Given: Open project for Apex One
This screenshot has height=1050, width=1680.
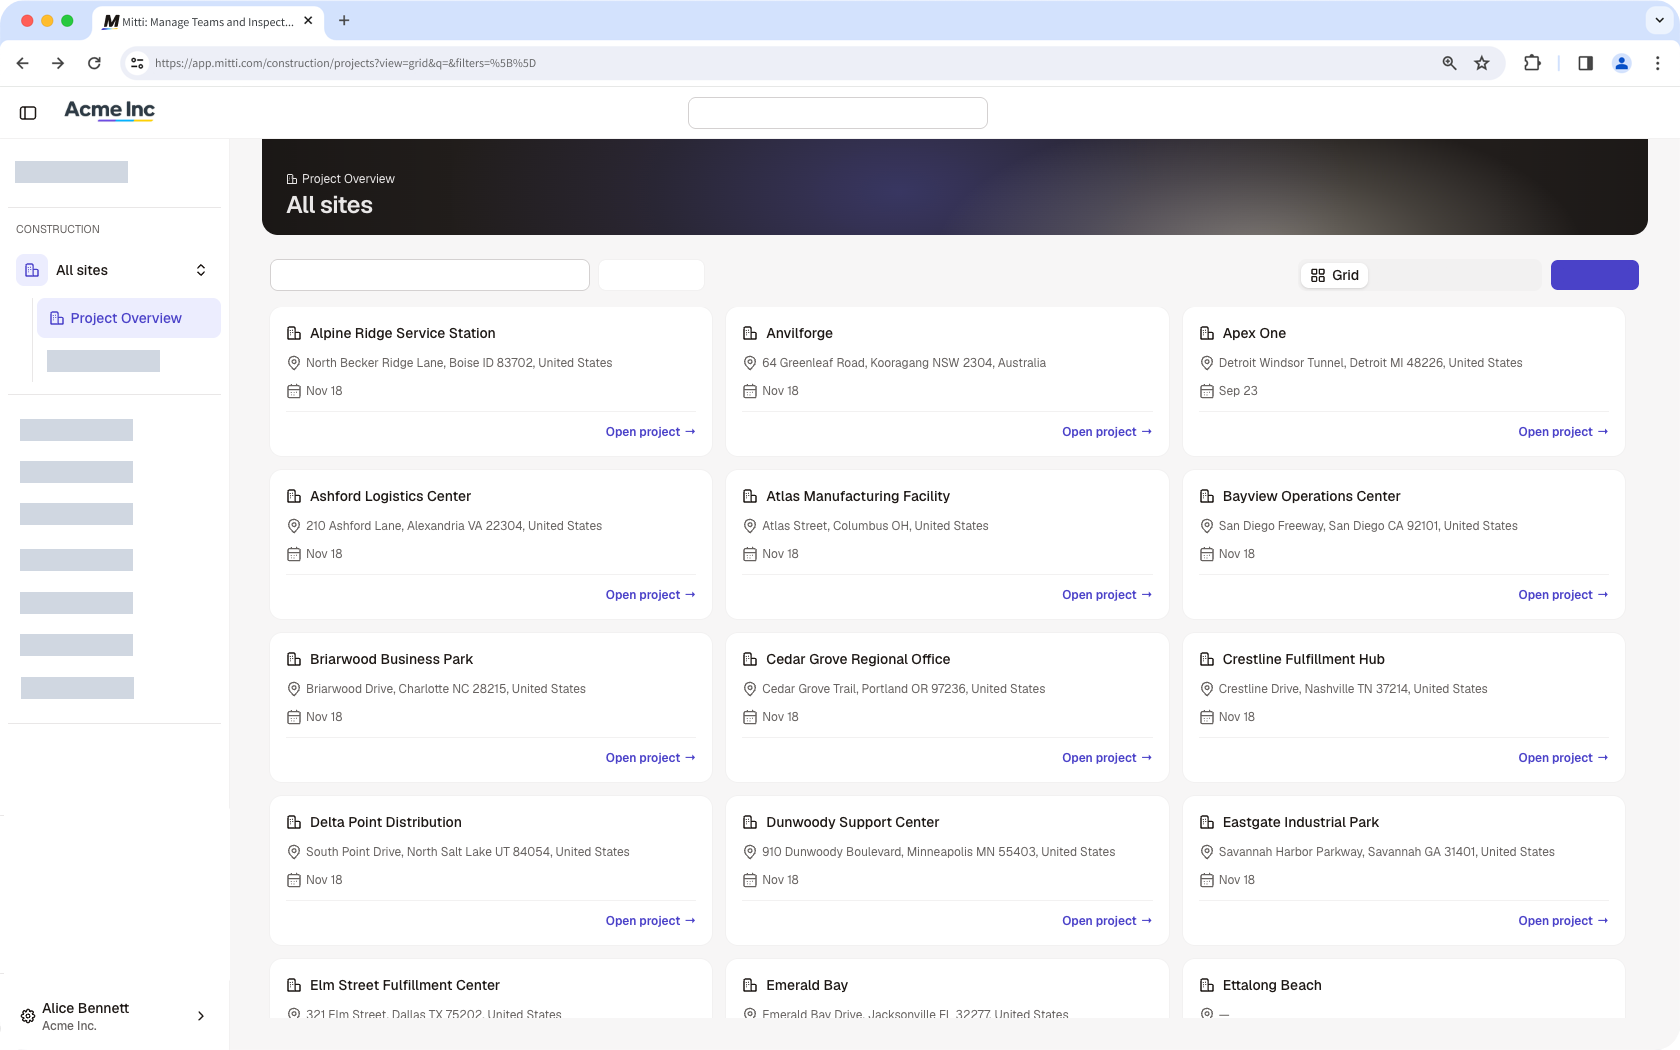Looking at the screenshot, I should click(x=1563, y=432).
